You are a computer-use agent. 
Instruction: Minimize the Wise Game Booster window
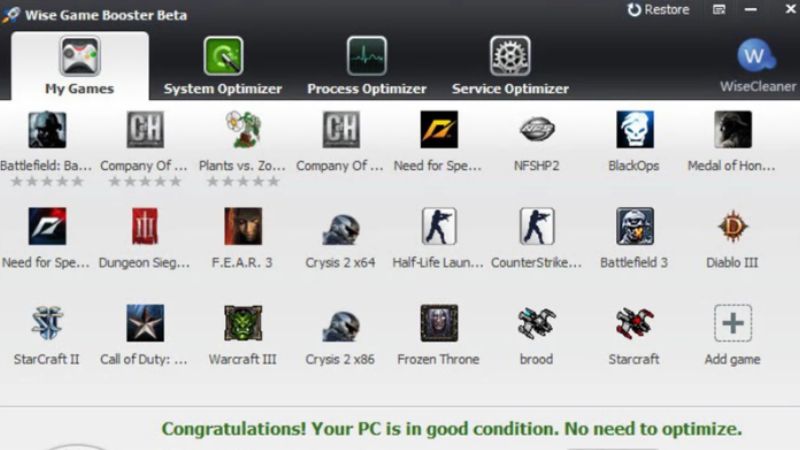pyautogui.click(x=751, y=10)
